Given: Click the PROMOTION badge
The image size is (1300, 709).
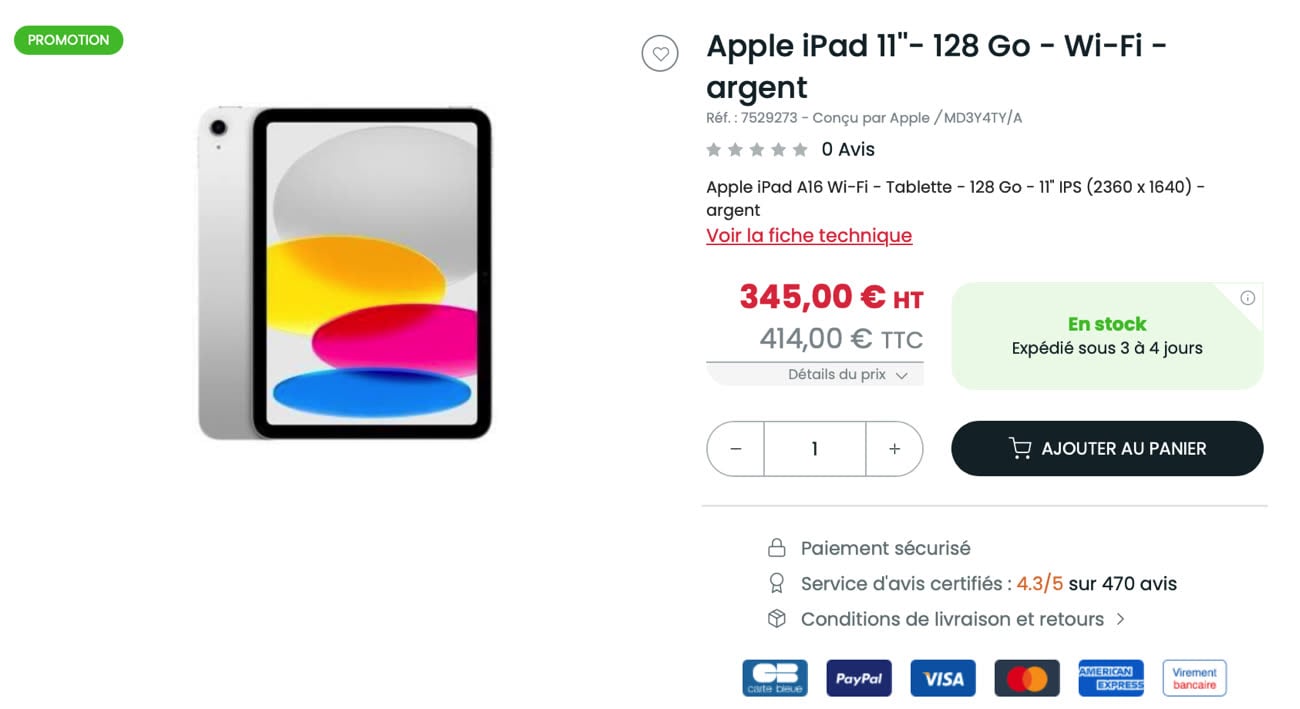Looking at the screenshot, I should (x=68, y=40).
